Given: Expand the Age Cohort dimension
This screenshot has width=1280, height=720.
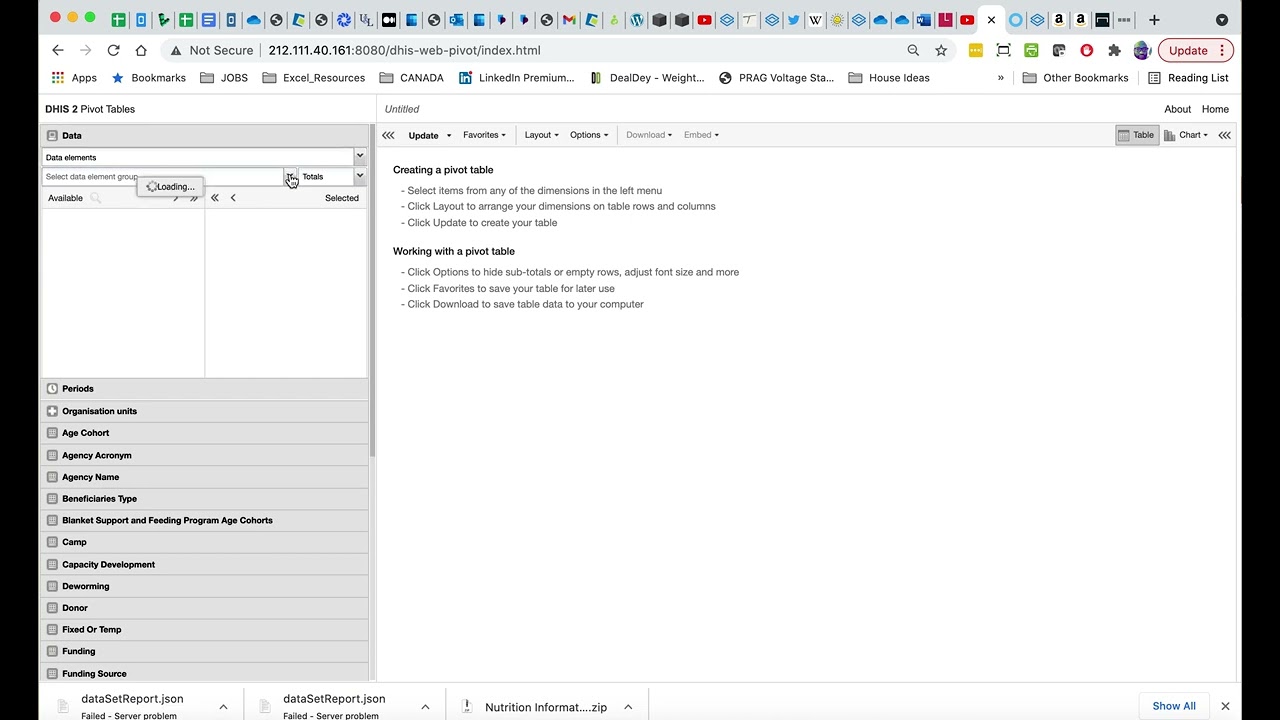Looking at the screenshot, I should [x=204, y=433].
